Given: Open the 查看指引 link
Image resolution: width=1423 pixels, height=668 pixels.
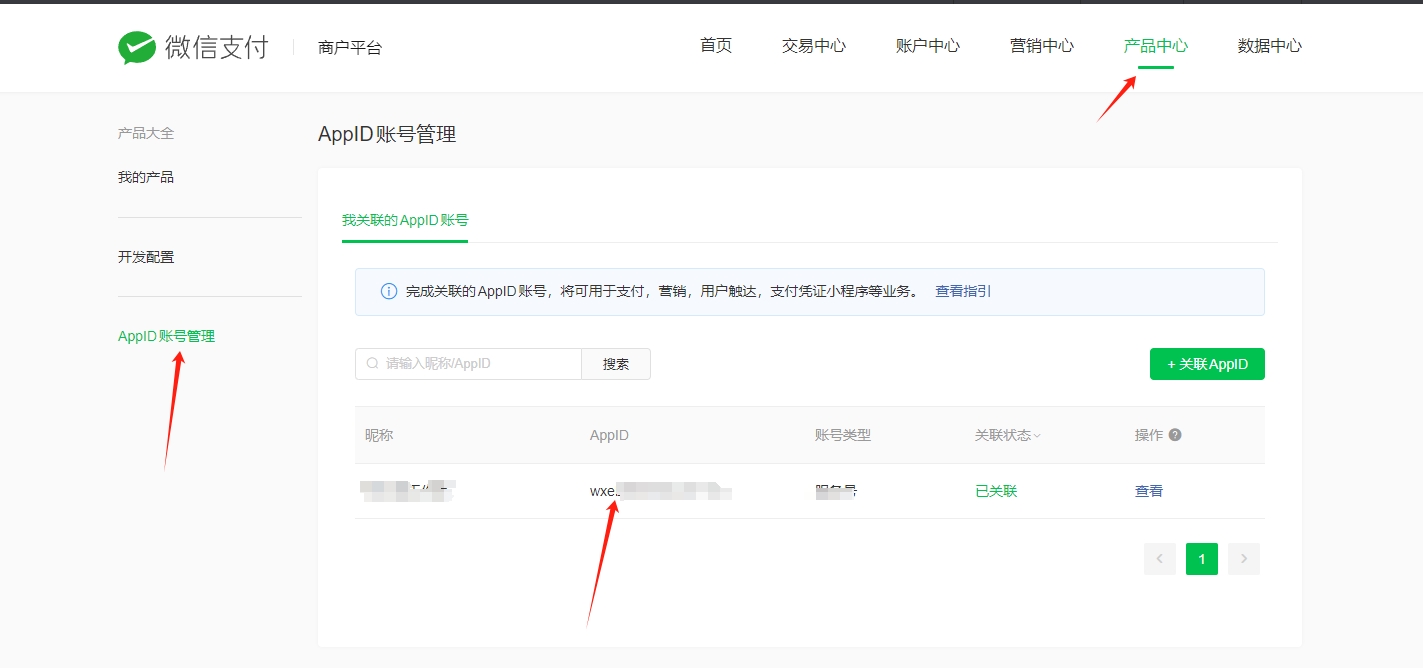Looking at the screenshot, I should [963, 292].
